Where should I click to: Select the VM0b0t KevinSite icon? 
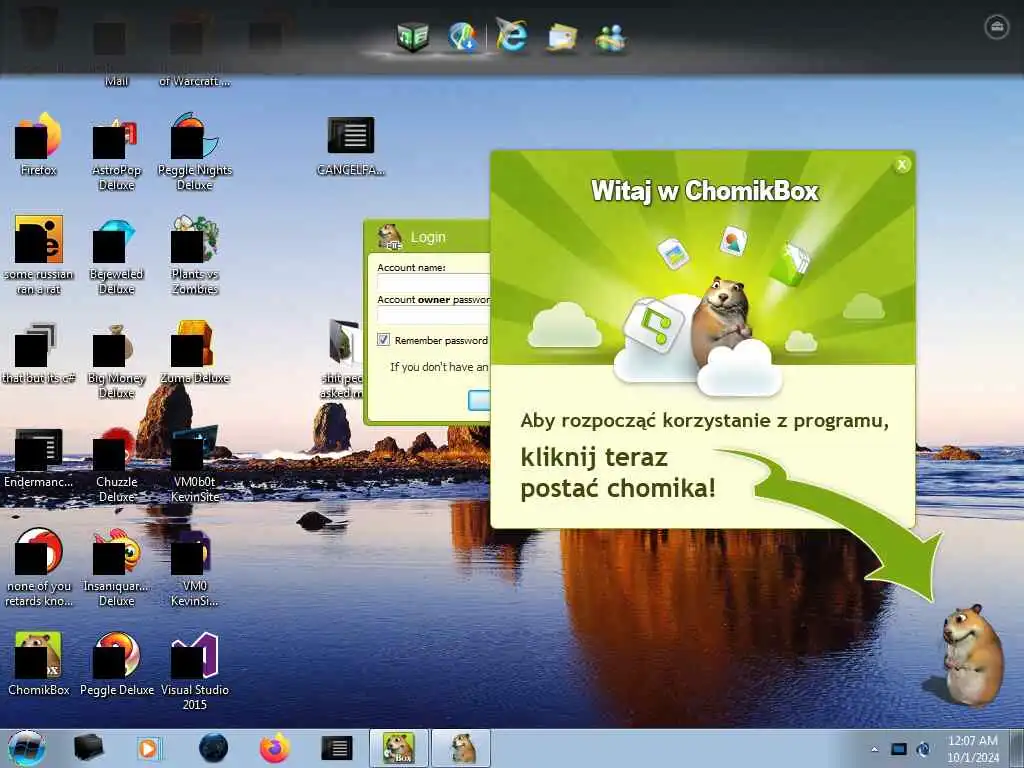coord(195,464)
